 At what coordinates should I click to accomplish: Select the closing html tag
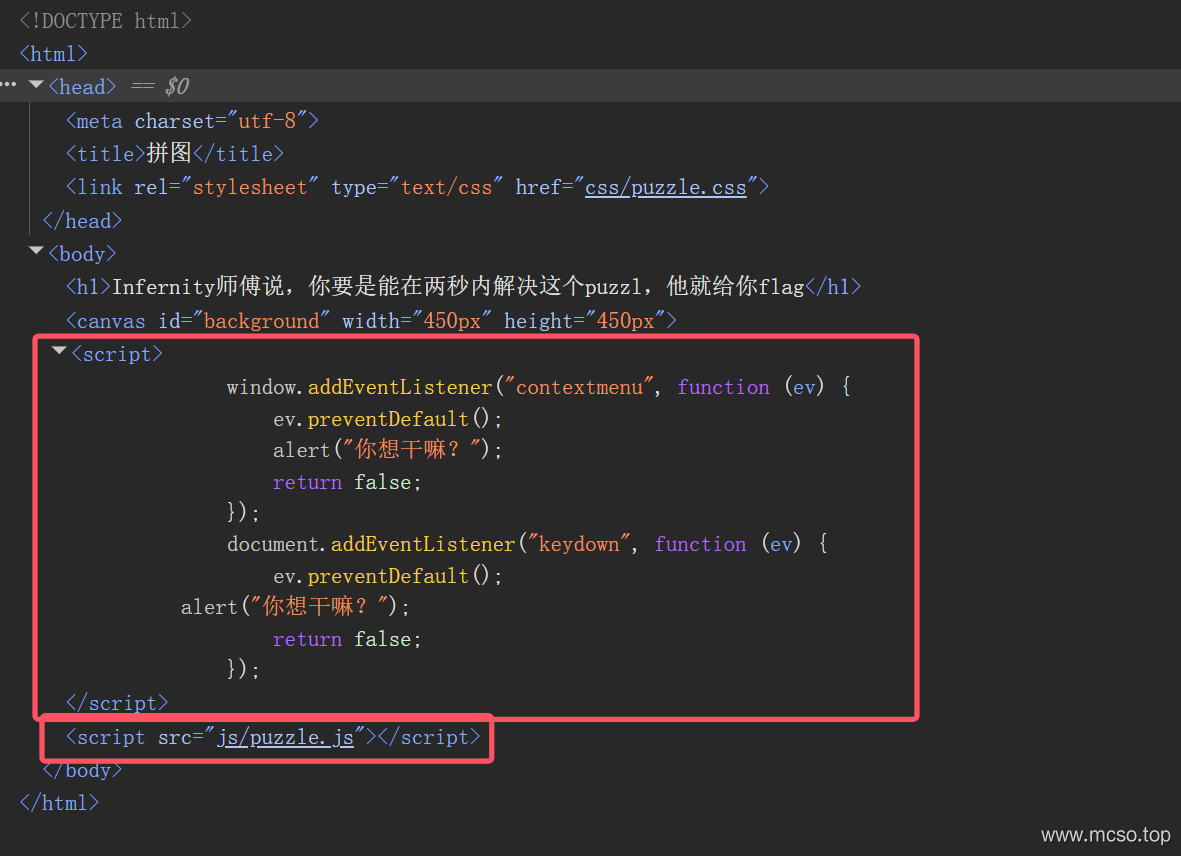click(x=60, y=803)
